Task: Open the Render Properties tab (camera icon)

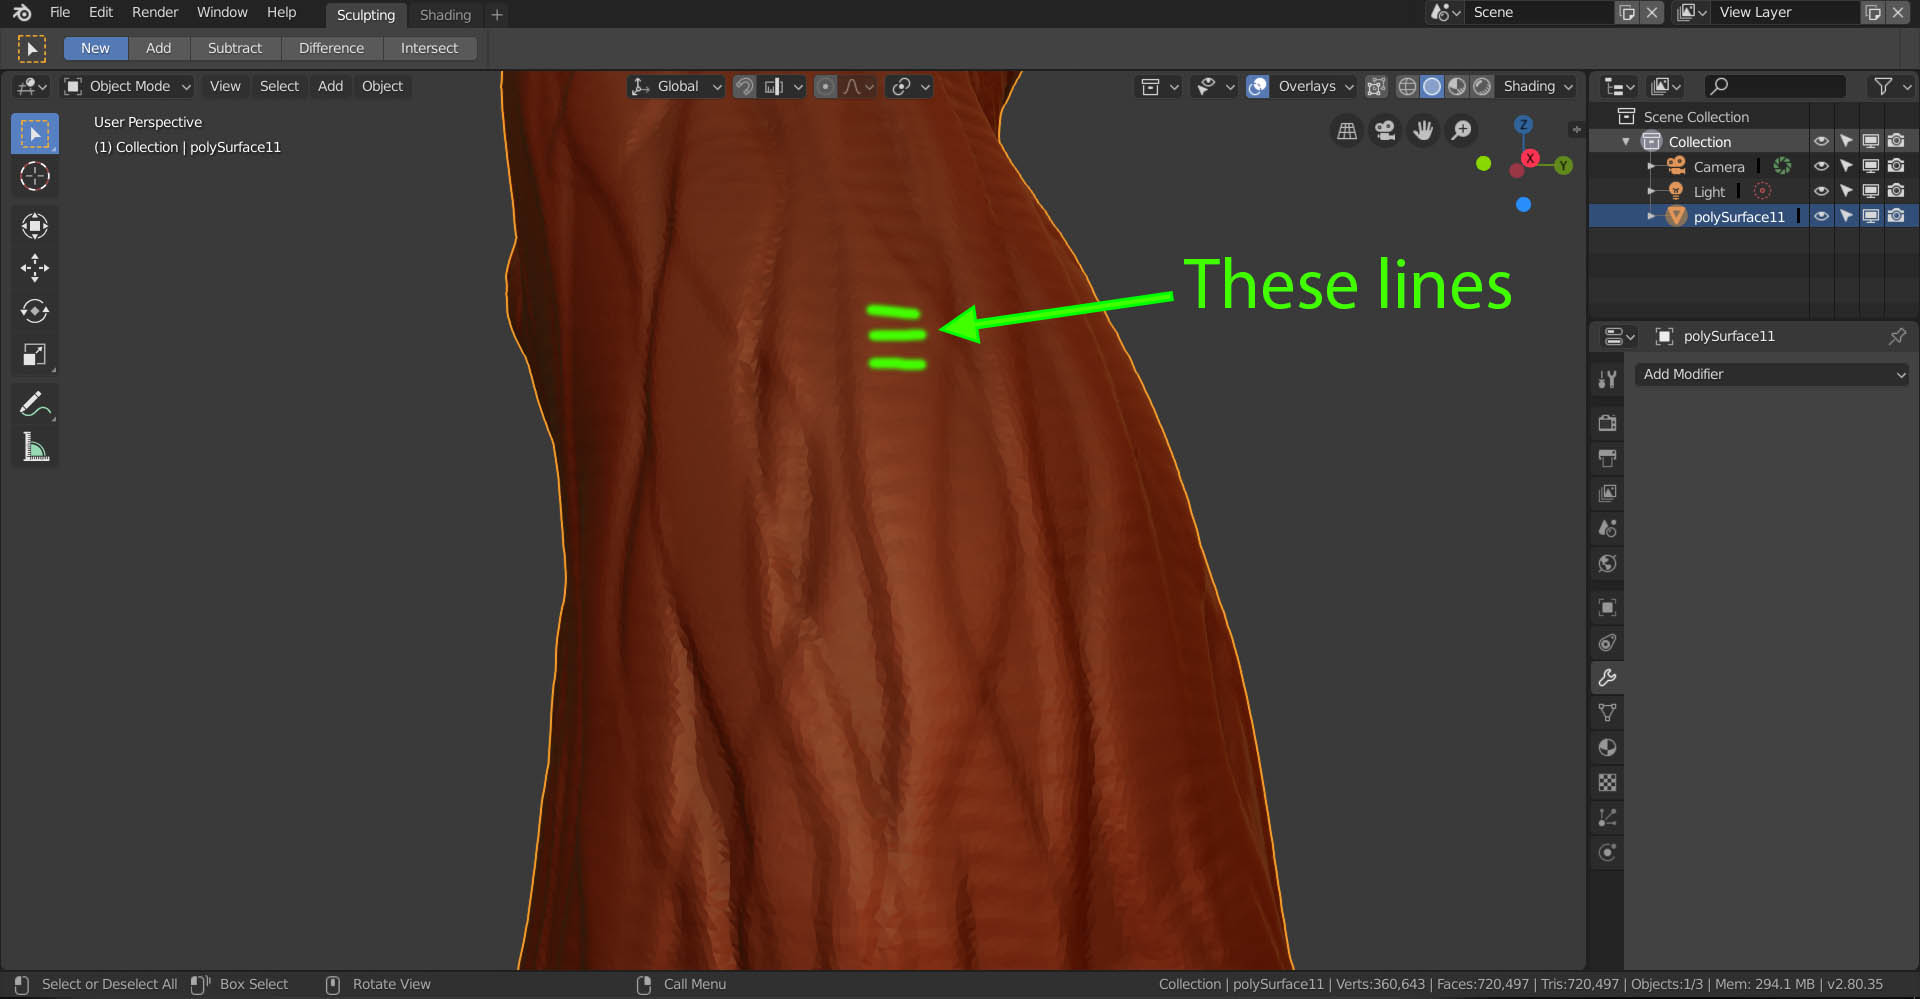Action: click(x=1607, y=422)
